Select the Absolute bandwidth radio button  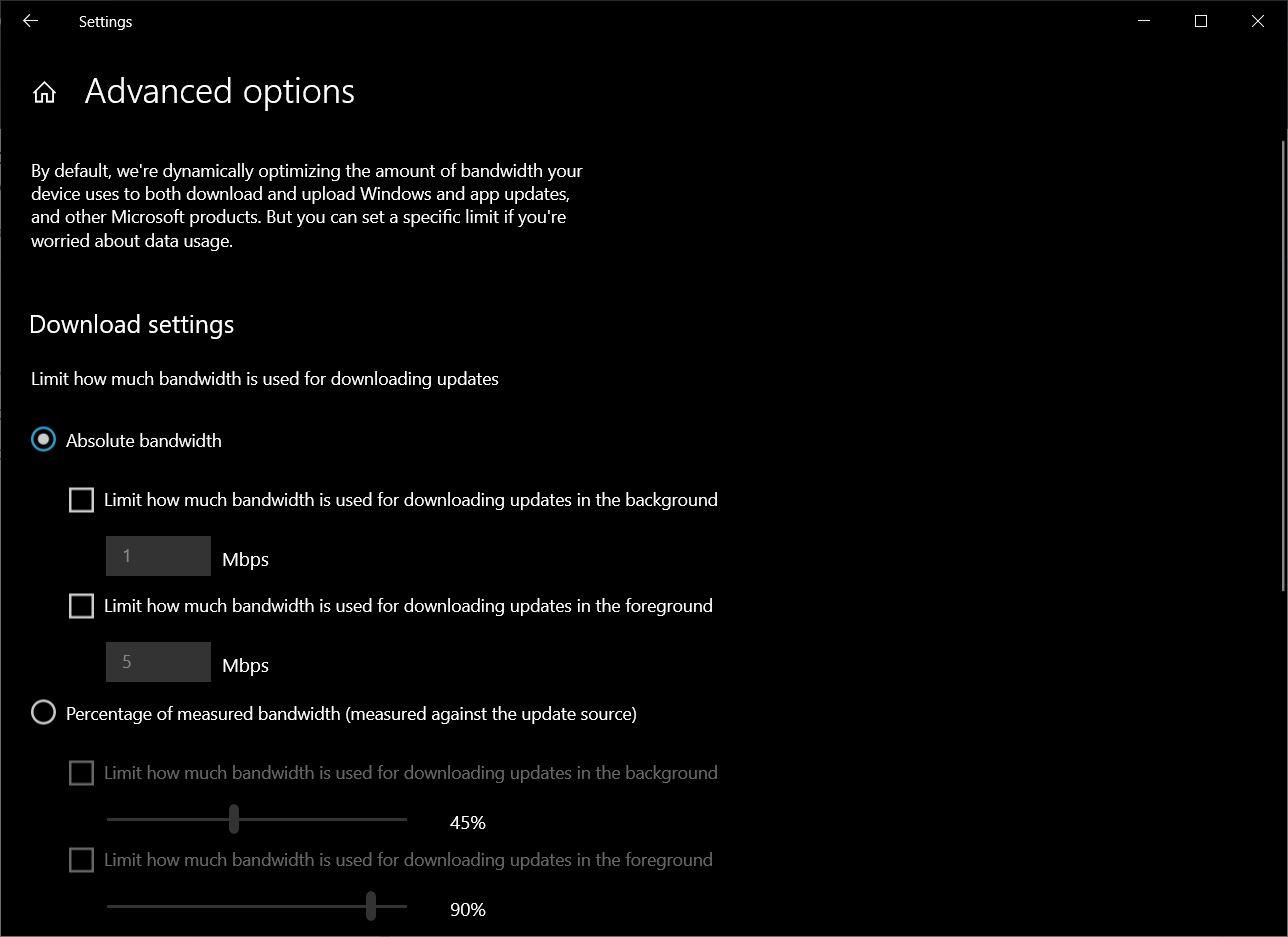coord(43,440)
